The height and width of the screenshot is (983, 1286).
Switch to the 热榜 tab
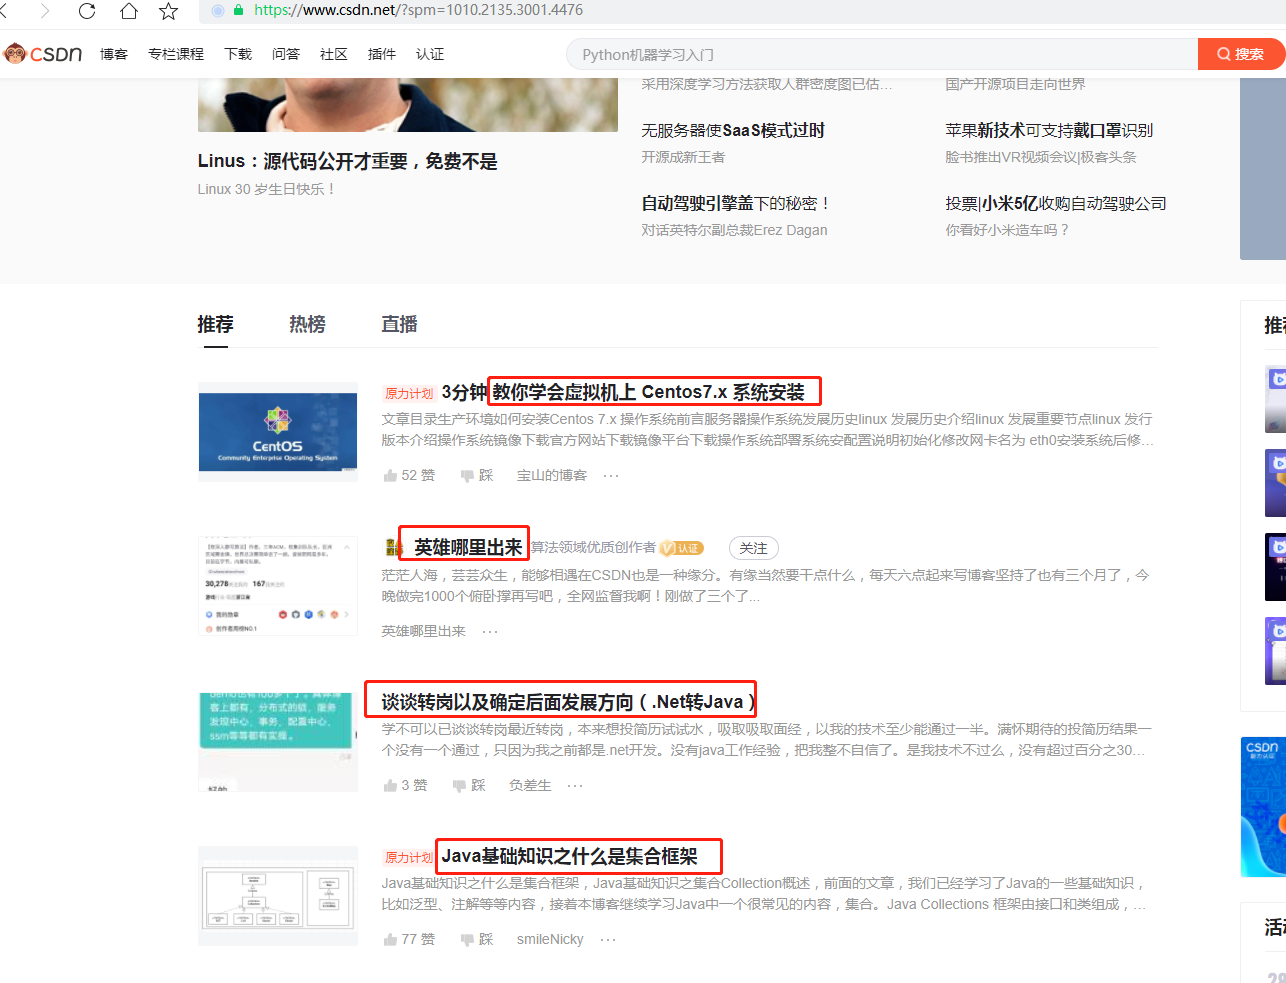[307, 324]
